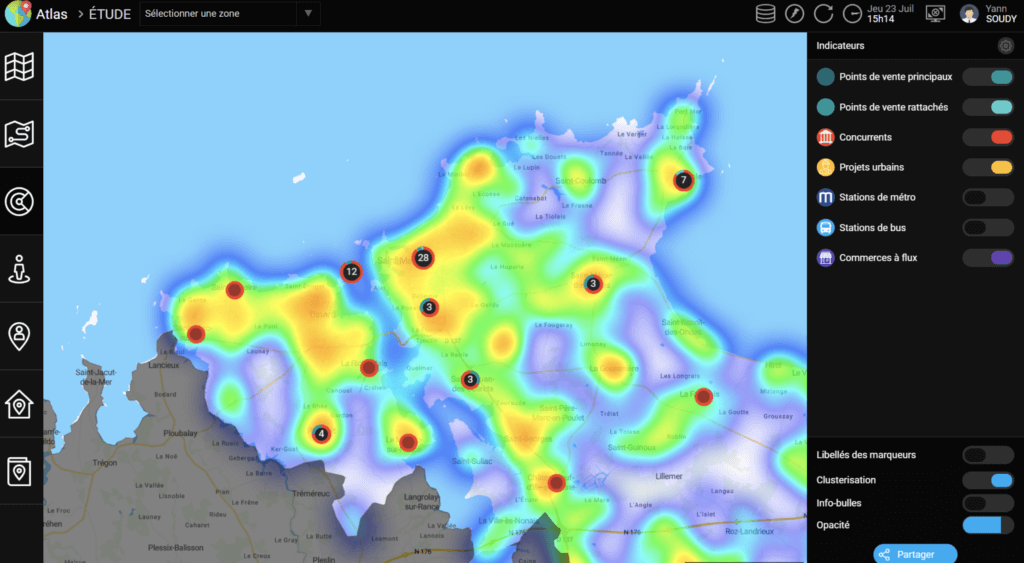Enable the Stations de métro switch

988,197
